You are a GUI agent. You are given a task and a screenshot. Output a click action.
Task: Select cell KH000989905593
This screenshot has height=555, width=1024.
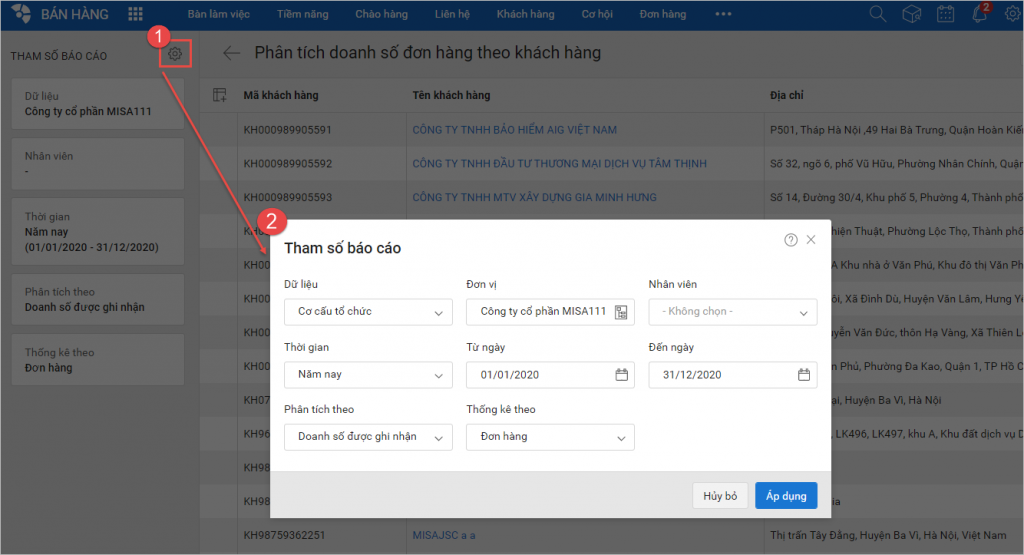(x=287, y=197)
